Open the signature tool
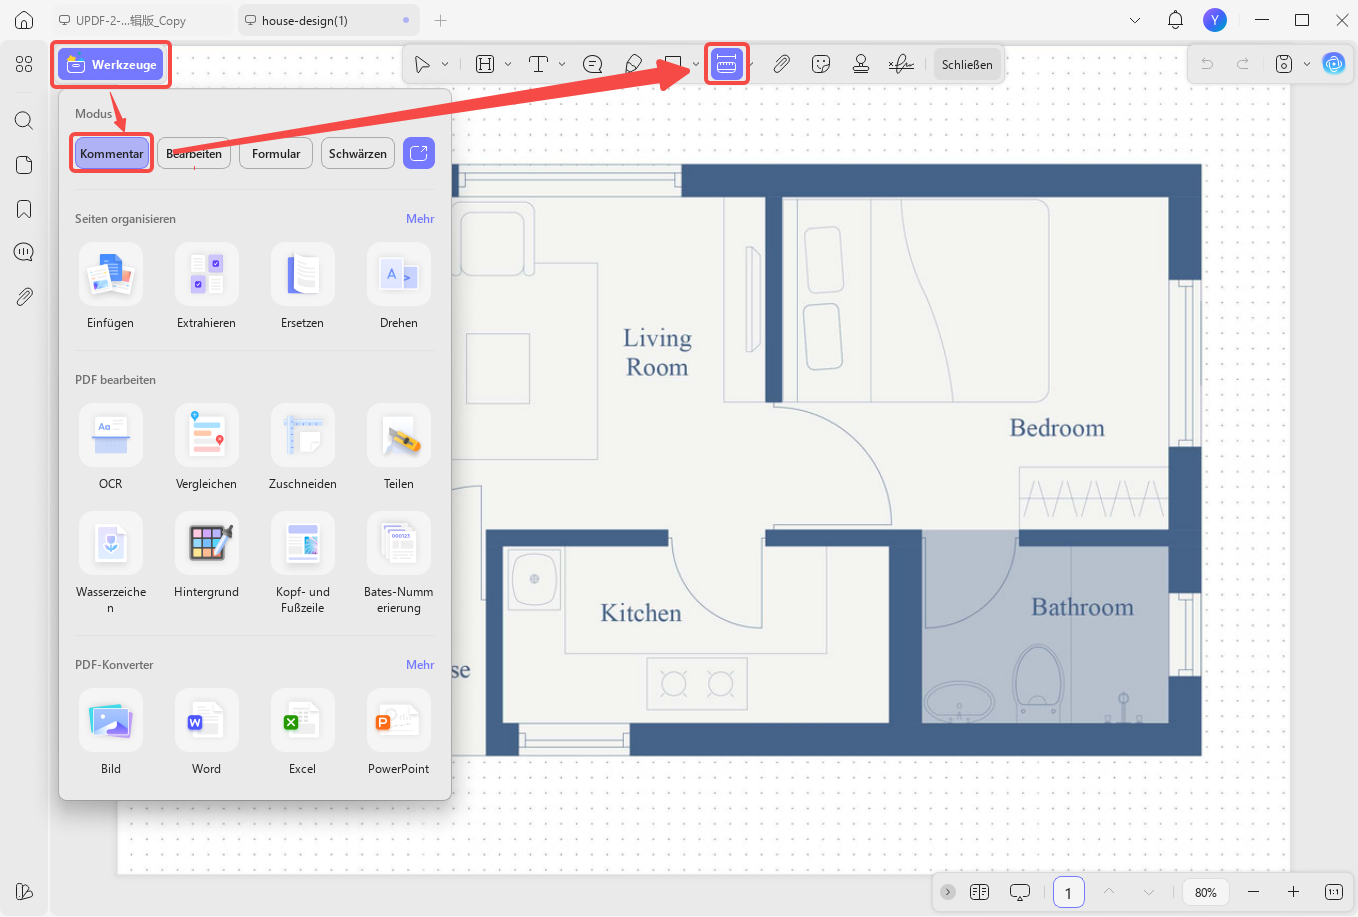This screenshot has height=917, width=1358. tap(901, 64)
